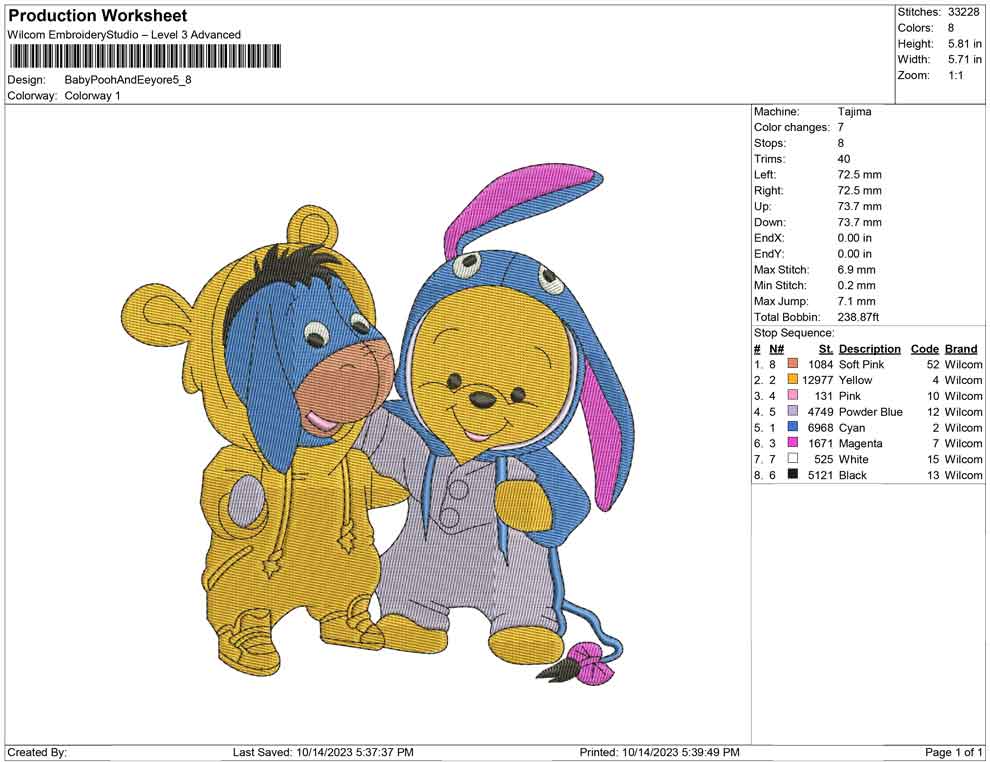The height and width of the screenshot is (762, 990).
Task: Click the 'St.' column header
Action: [x=826, y=349]
